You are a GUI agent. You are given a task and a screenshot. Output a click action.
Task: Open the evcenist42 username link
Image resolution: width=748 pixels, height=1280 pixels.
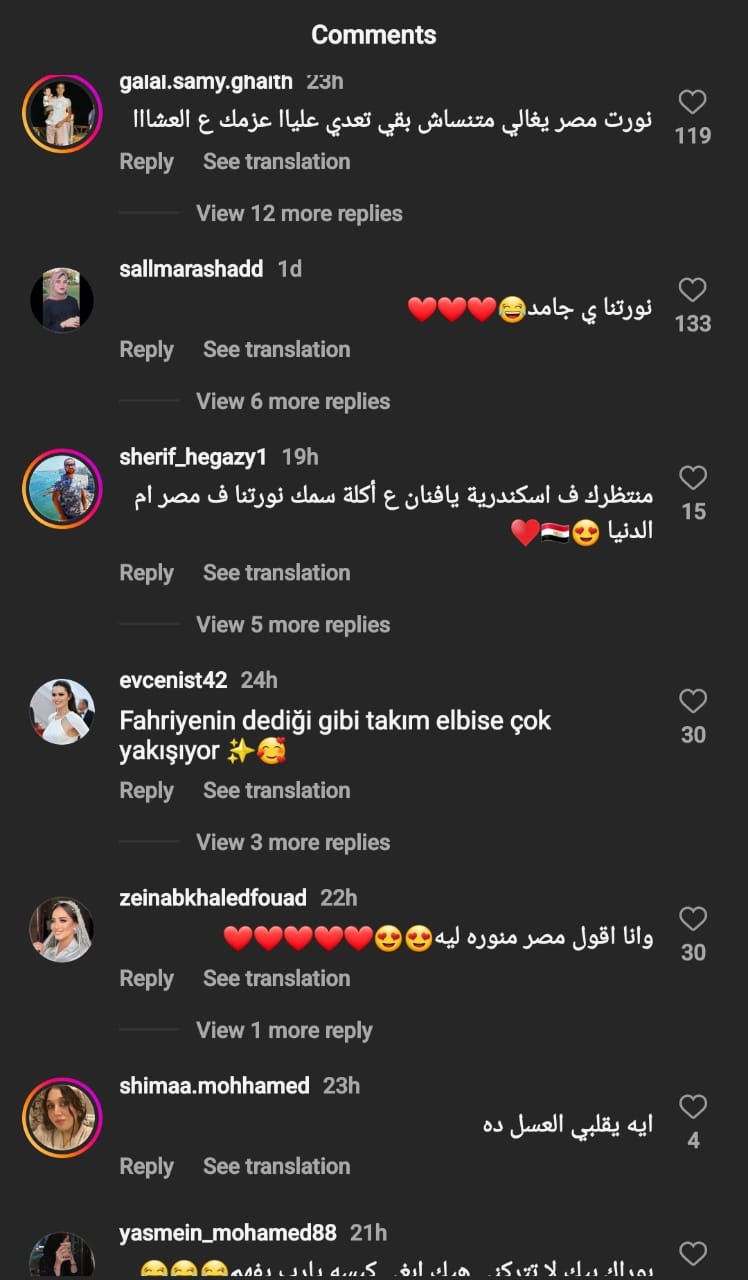(x=173, y=680)
